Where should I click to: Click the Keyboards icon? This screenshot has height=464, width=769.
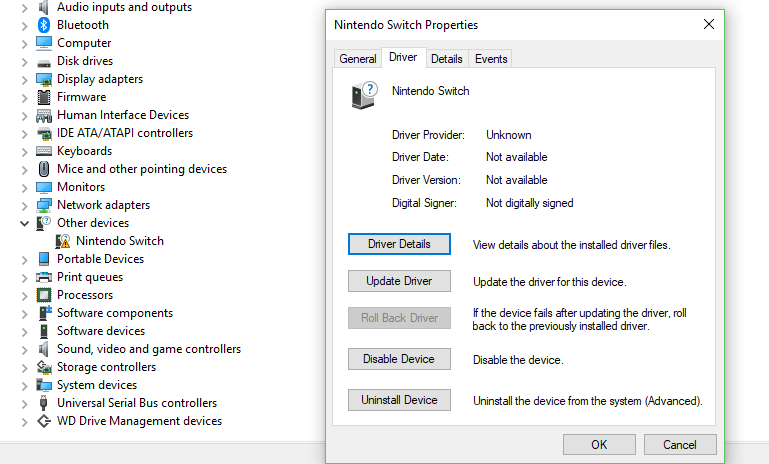coord(44,151)
